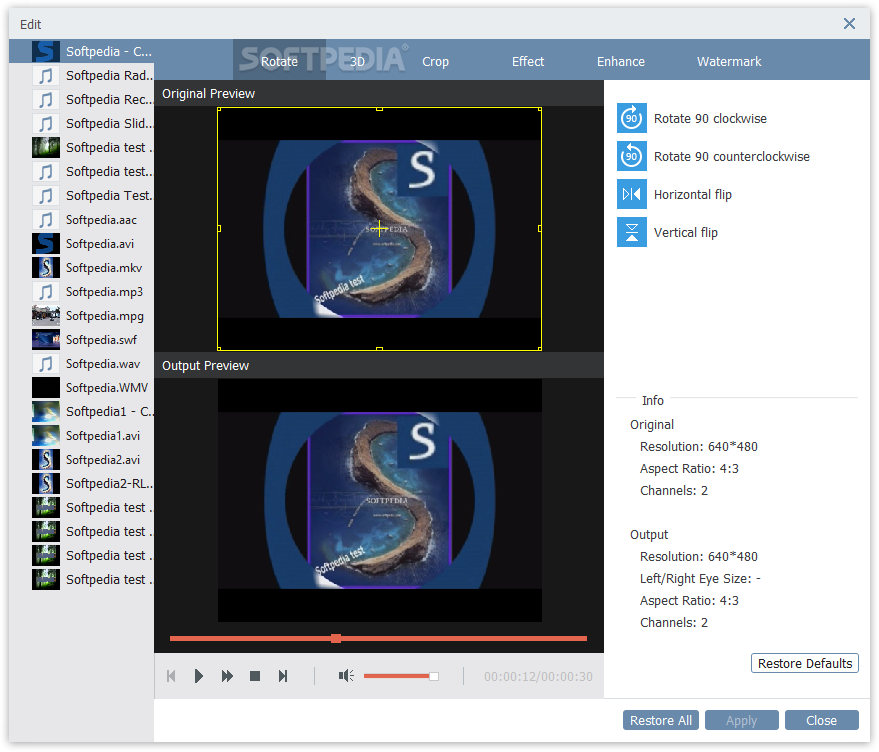Select Softpedia.swf video thumbnail
The image size is (879, 752).
pos(46,340)
